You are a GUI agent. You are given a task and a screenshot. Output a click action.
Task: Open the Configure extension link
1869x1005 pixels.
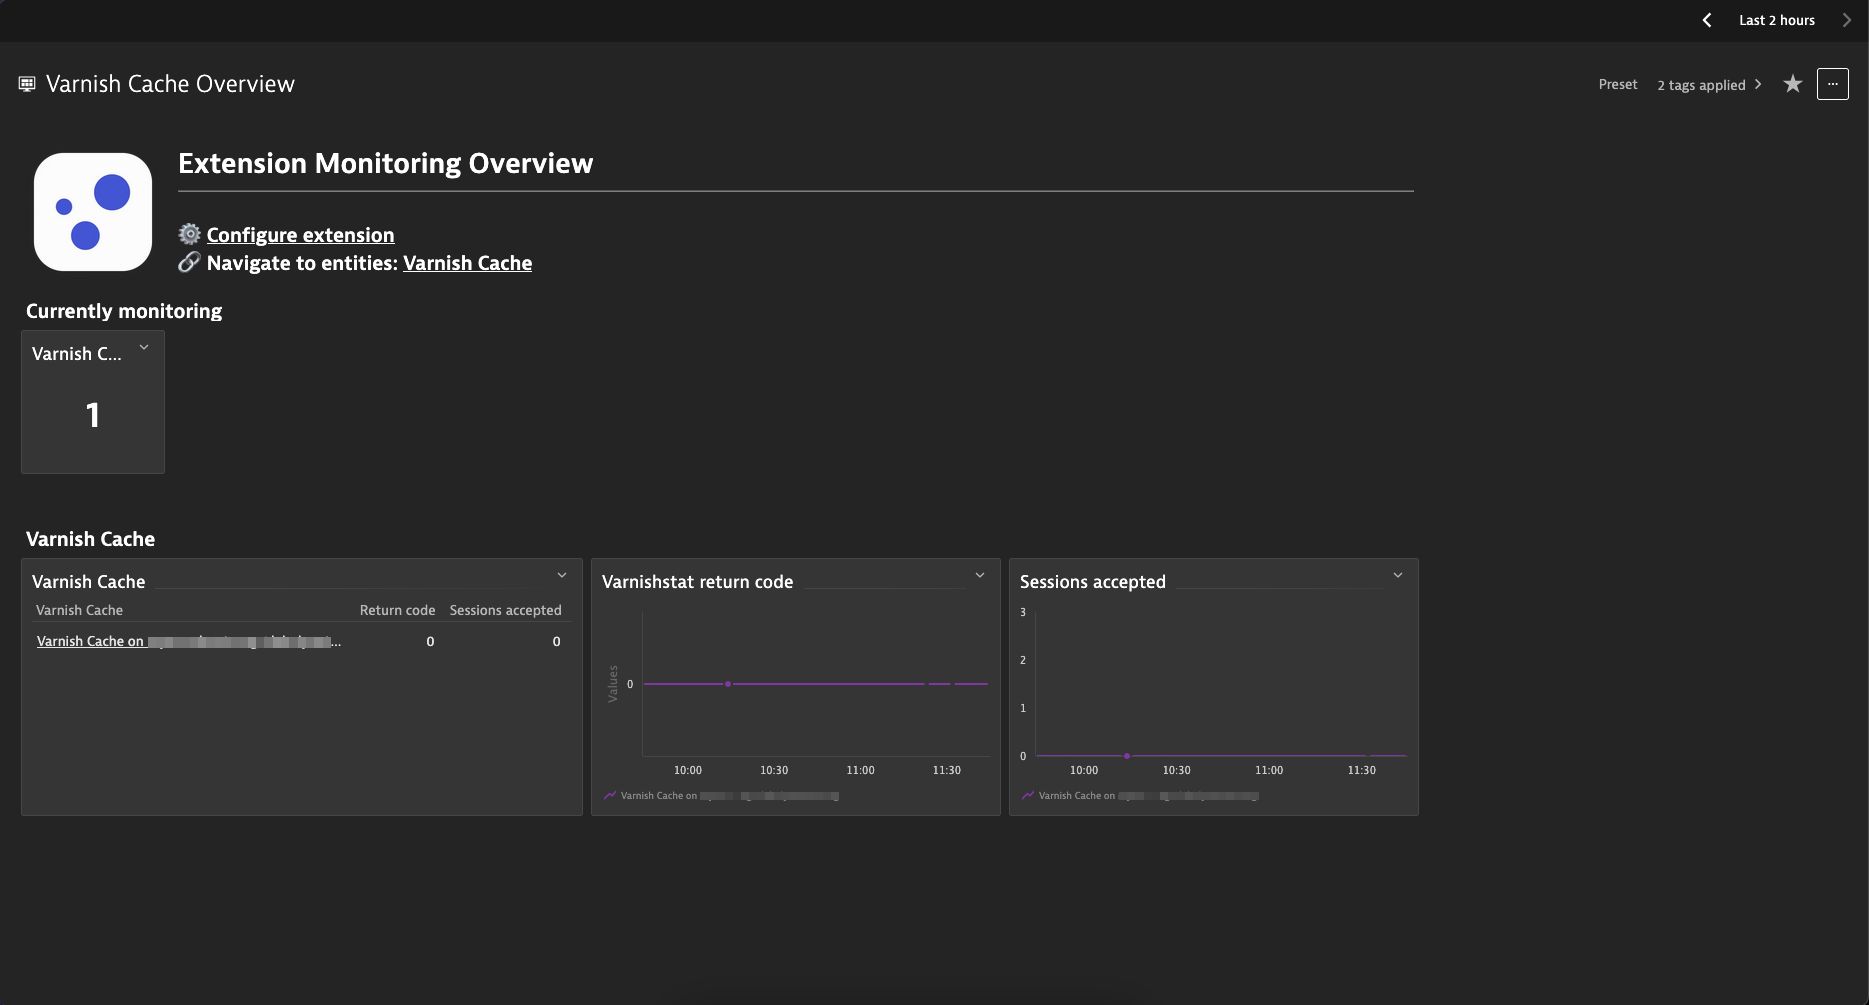300,234
